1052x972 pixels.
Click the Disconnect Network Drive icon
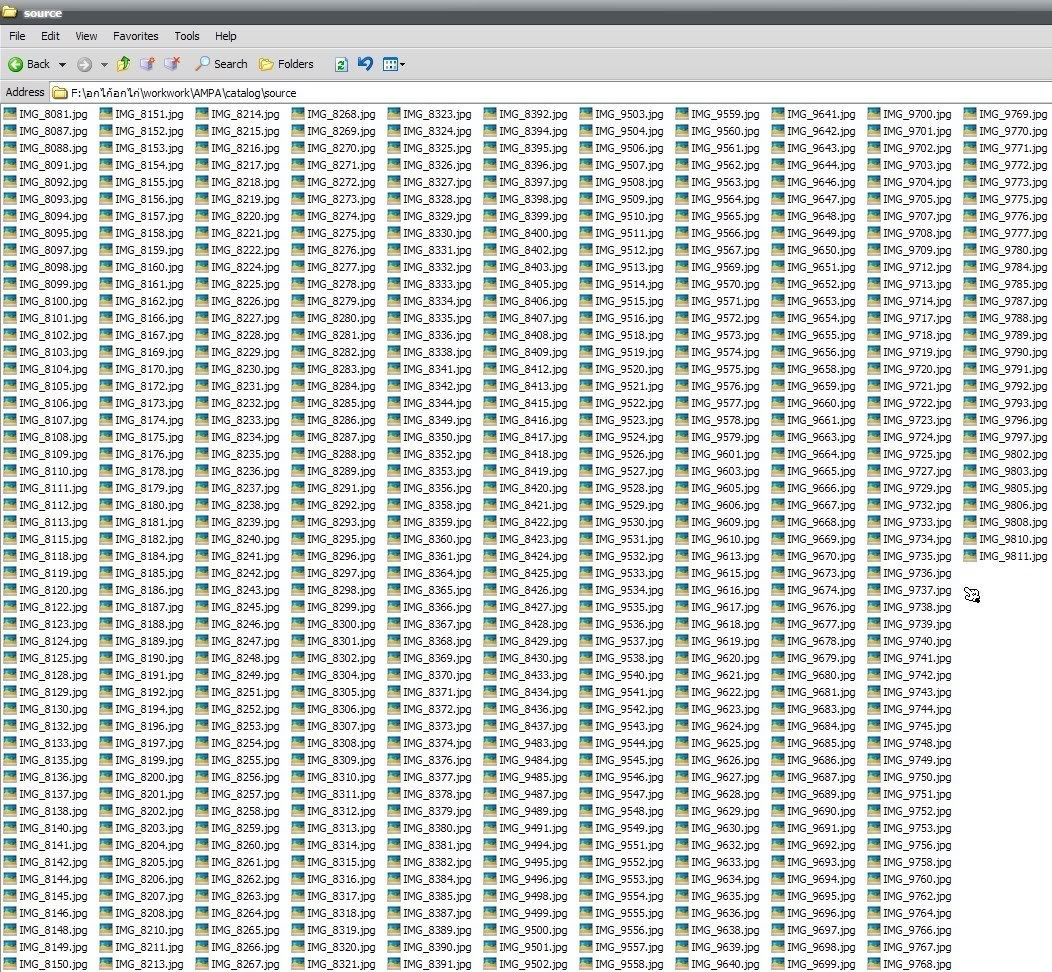172,64
